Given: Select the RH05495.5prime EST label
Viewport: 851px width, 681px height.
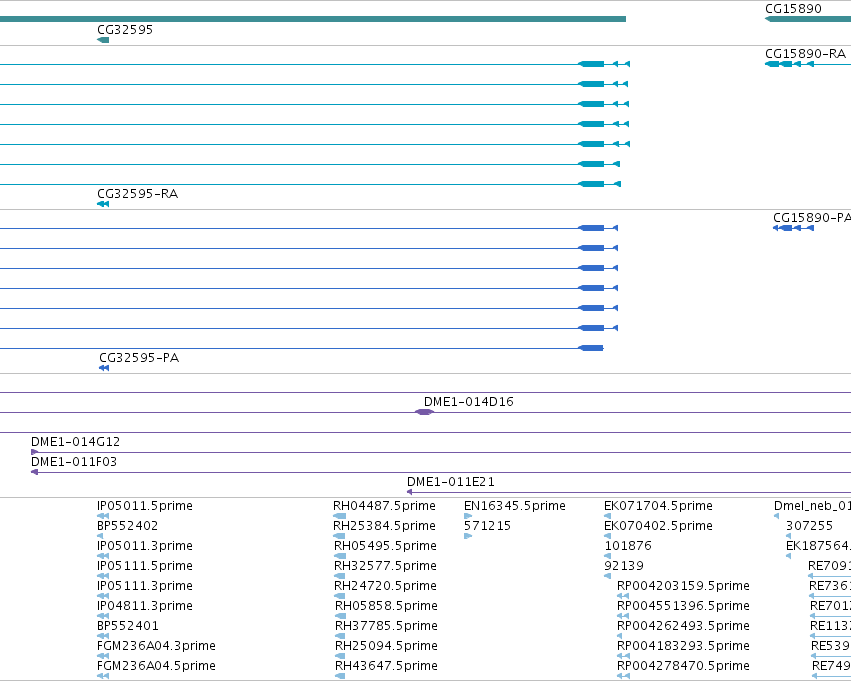Looking at the screenshot, I should 385,546.
